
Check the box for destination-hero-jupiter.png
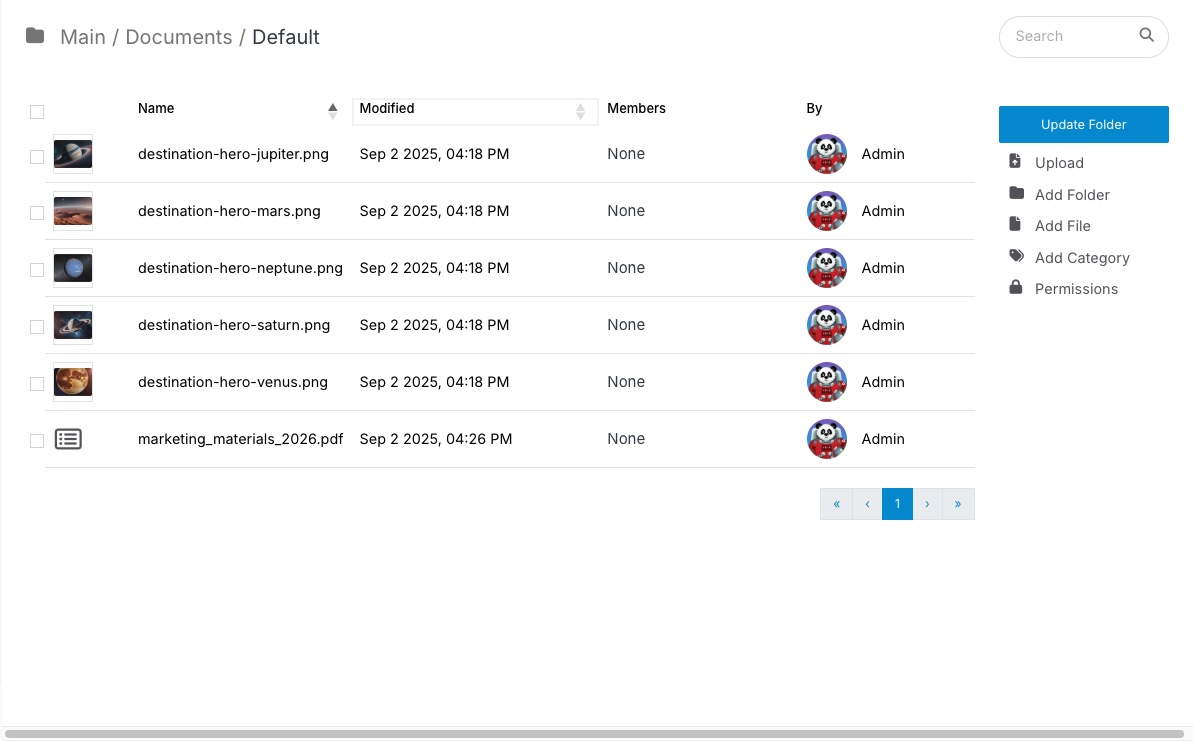click(x=37, y=156)
